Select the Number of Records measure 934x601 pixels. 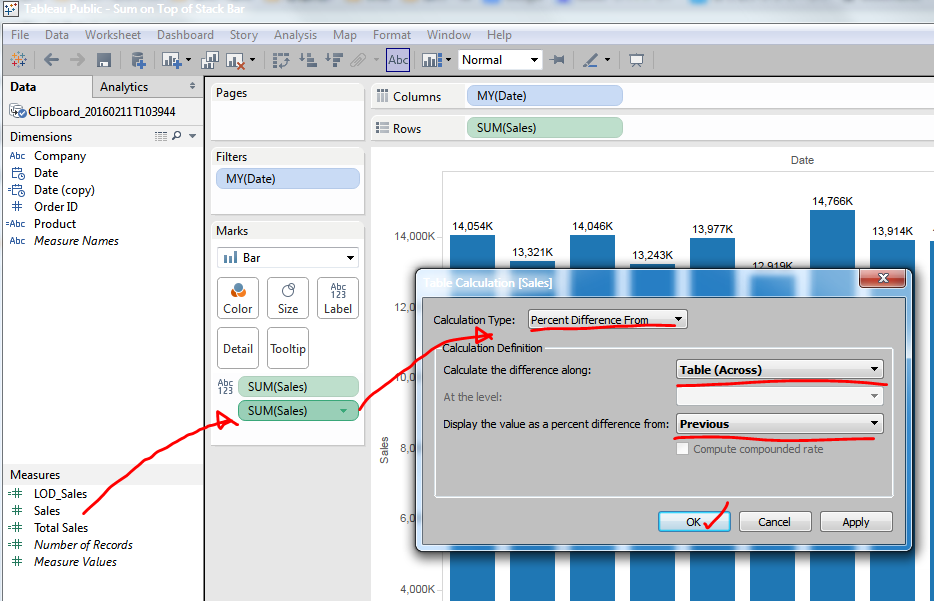pyautogui.click(x=83, y=544)
